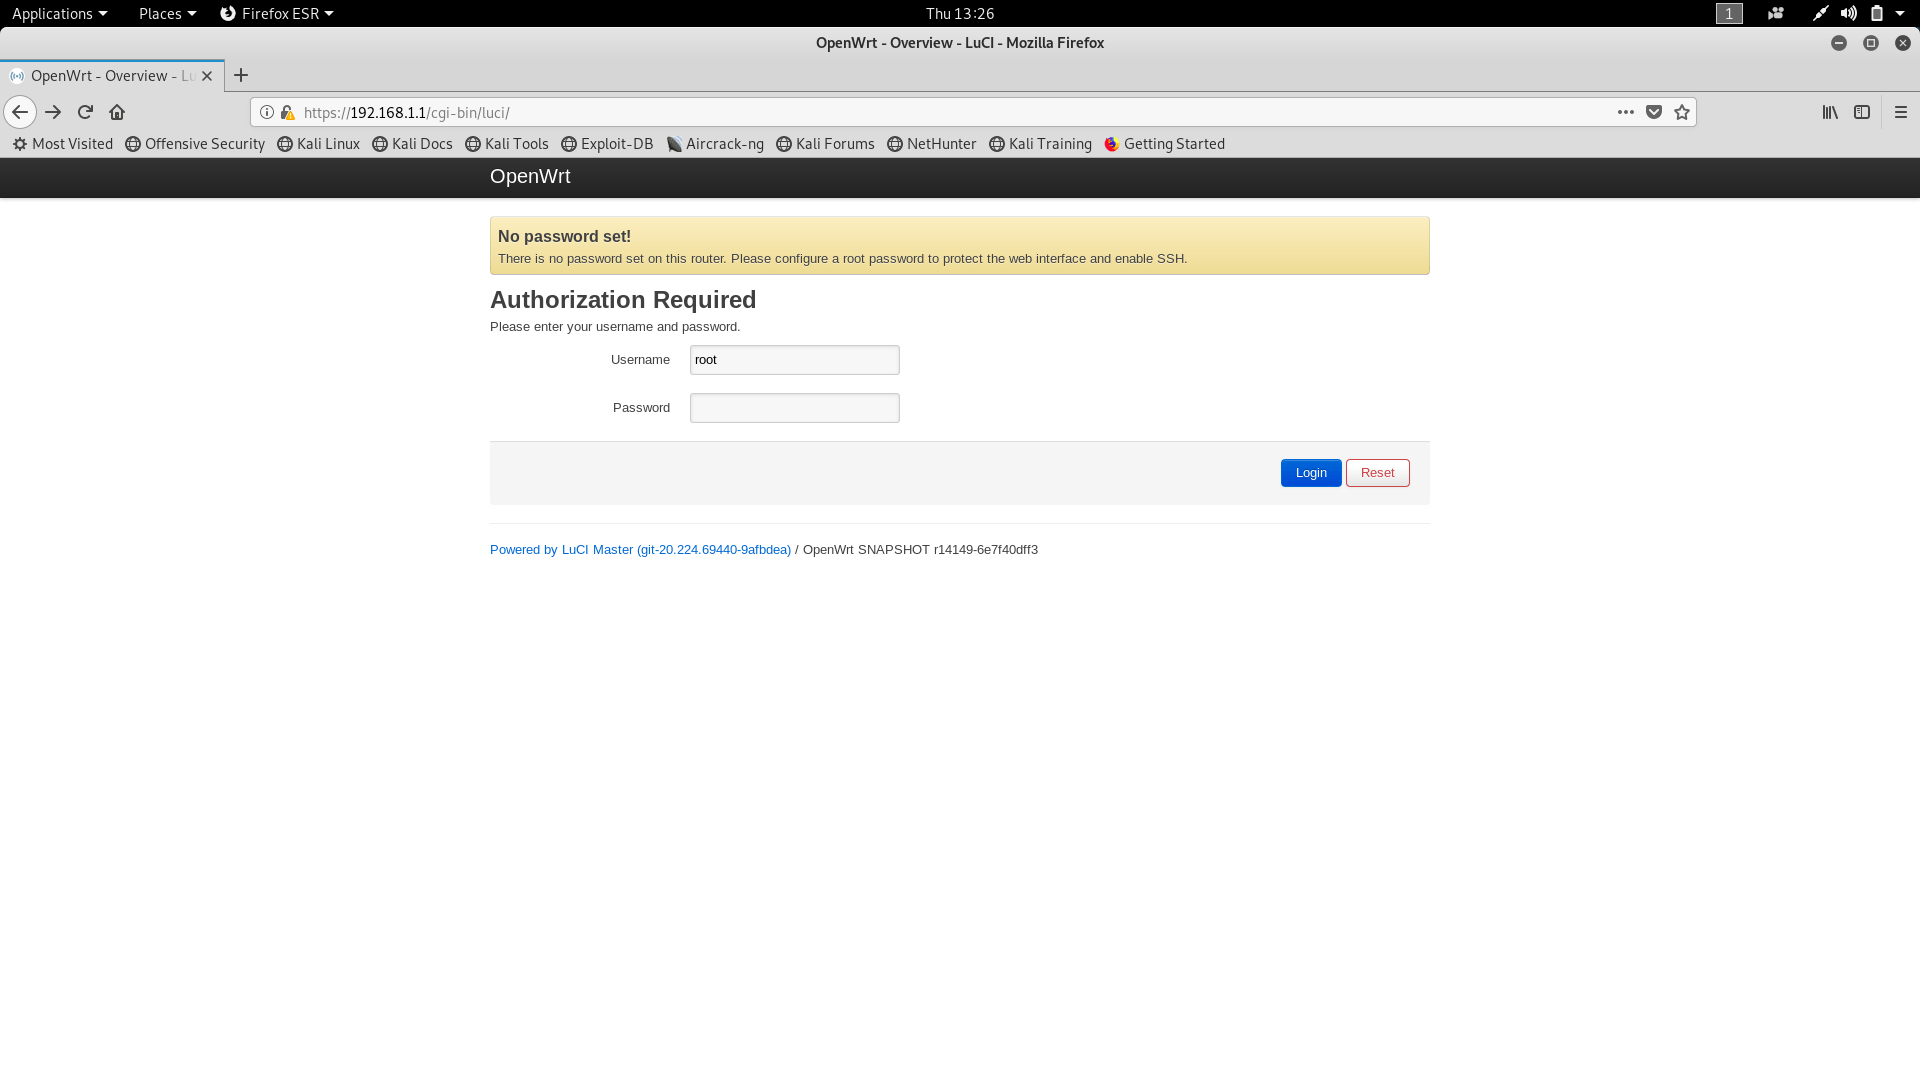This screenshot has height=1080, width=1920.
Task: Select workspace 1 indicator
Action: (1729, 13)
